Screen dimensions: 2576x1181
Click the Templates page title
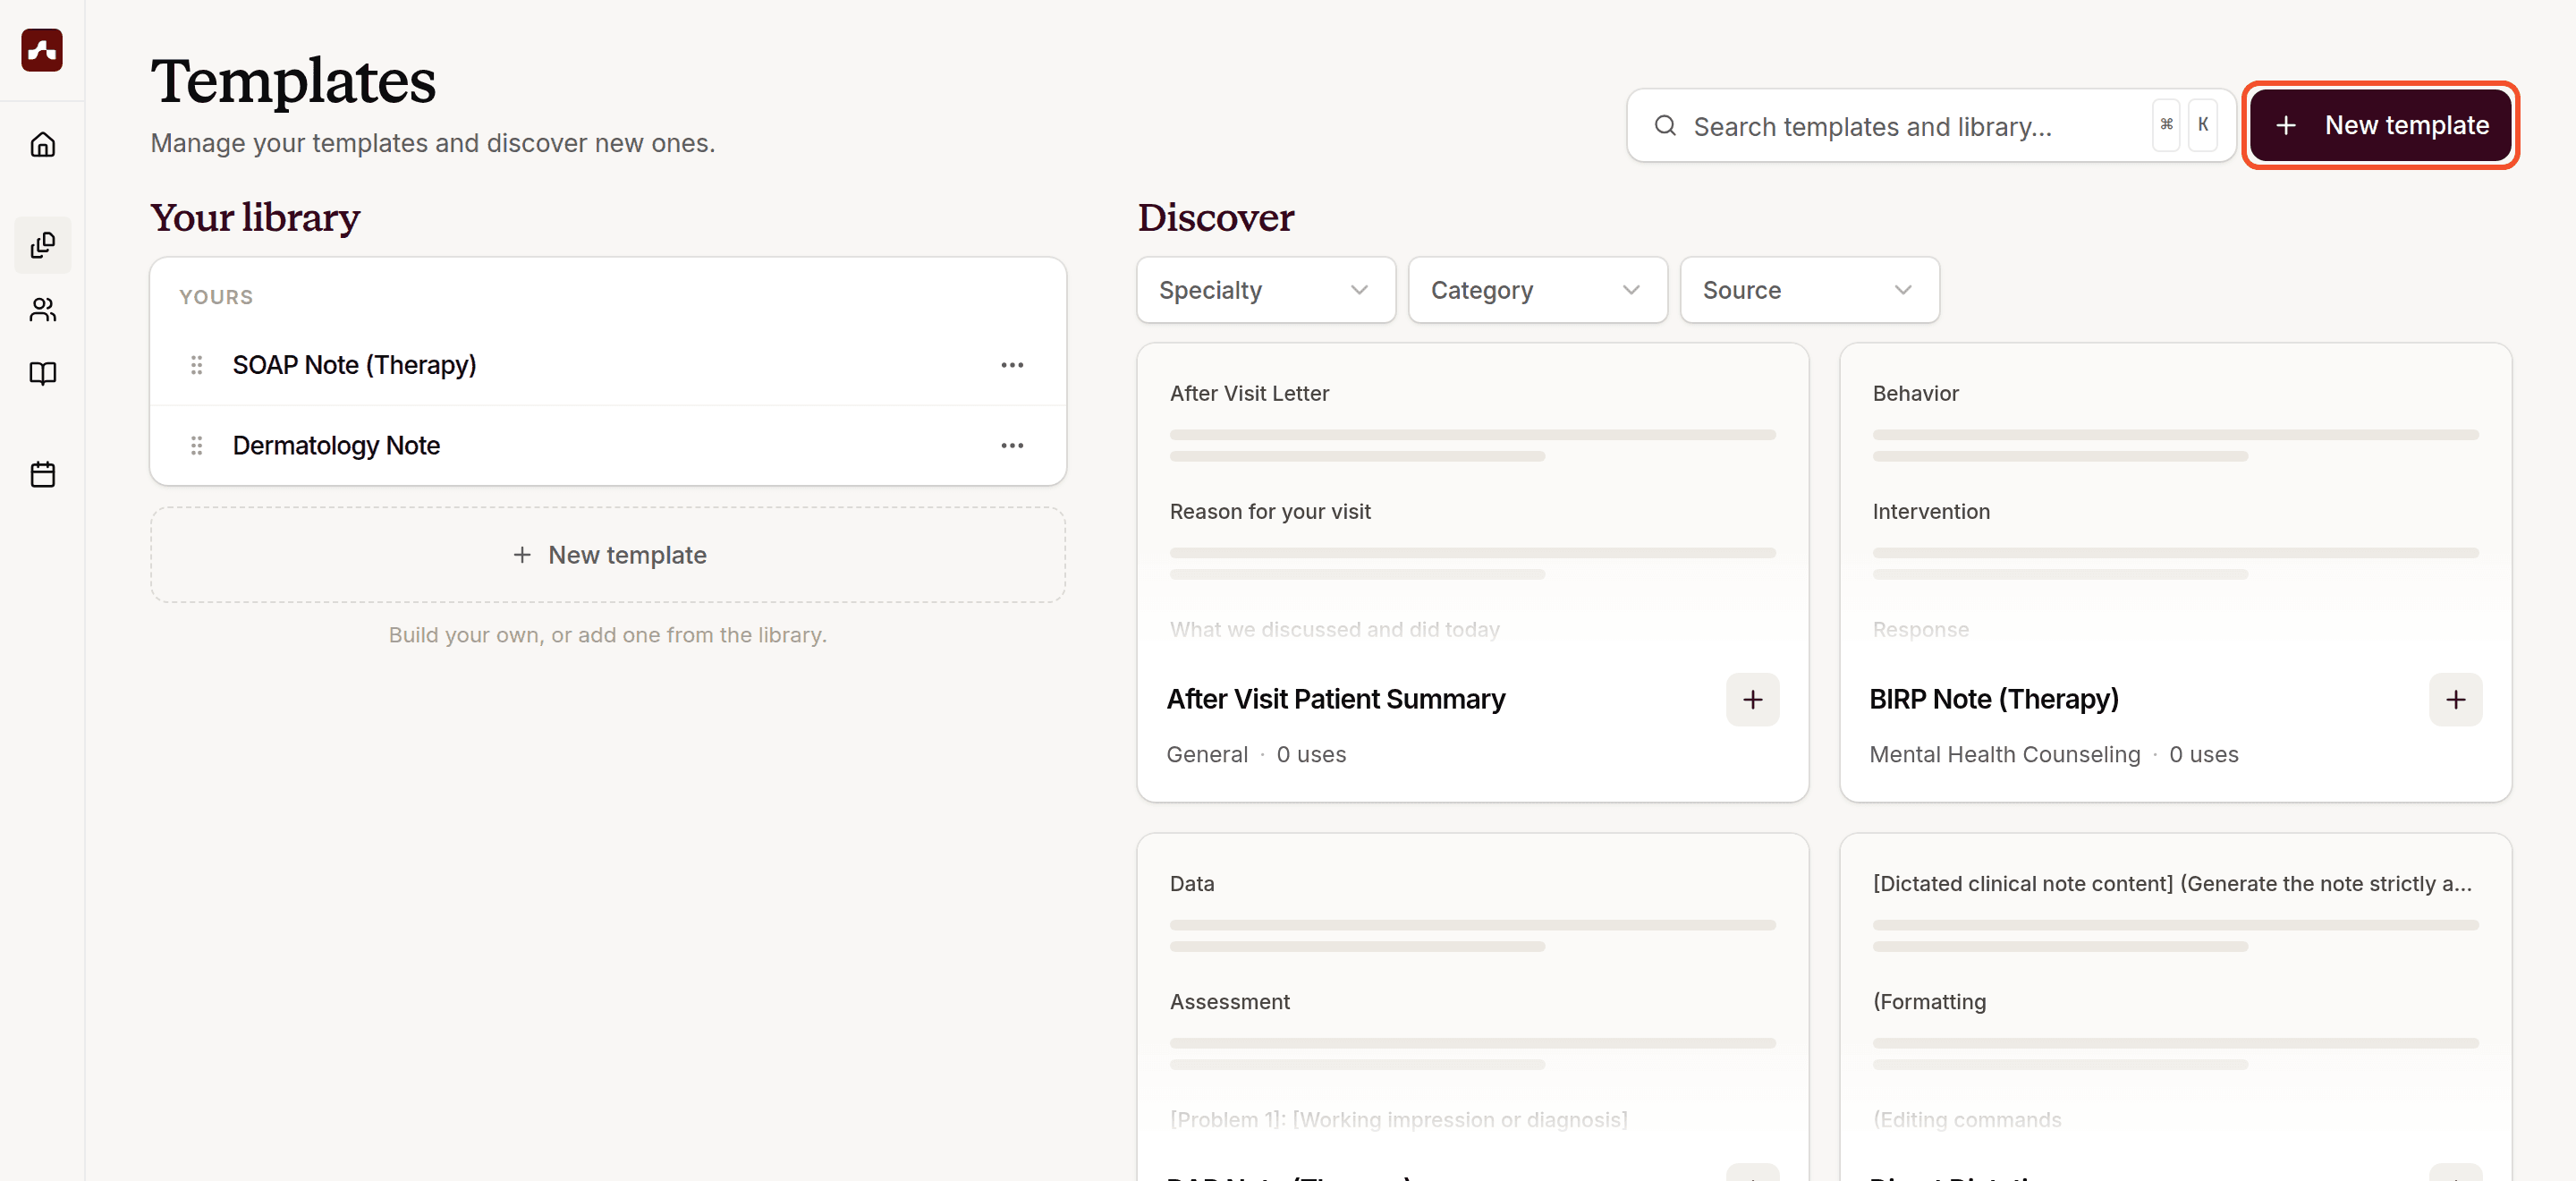pyautogui.click(x=293, y=81)
